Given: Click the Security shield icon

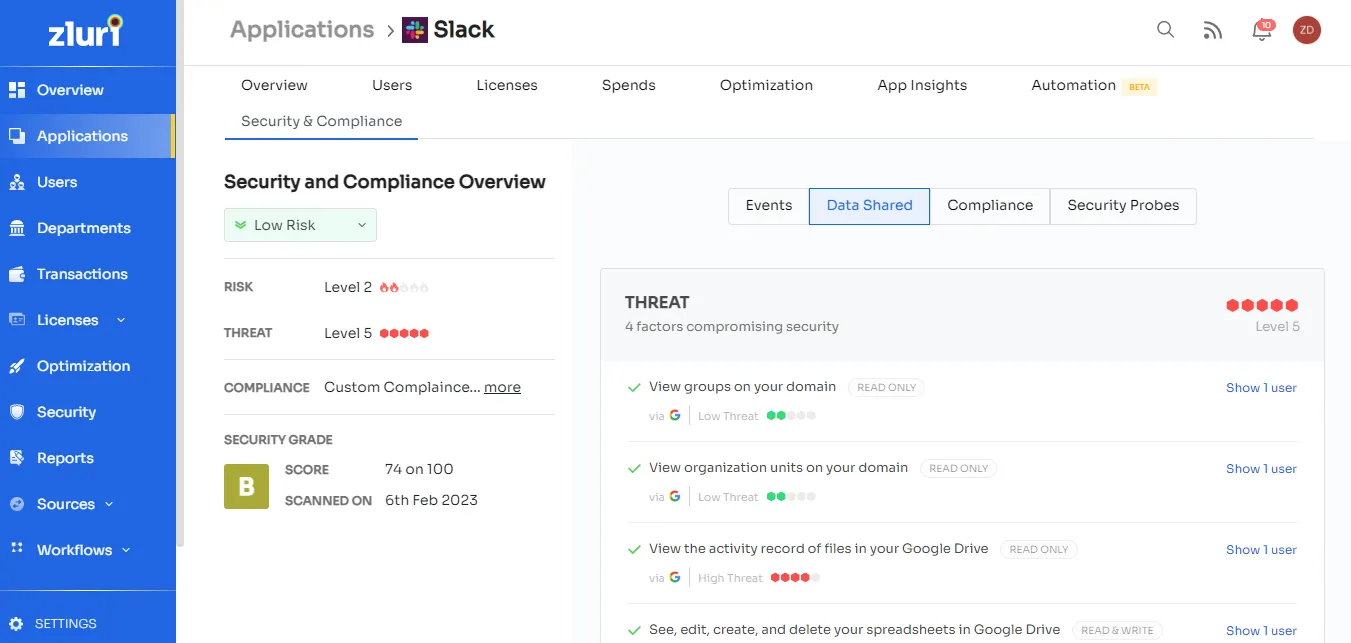Looking at the screenshot, I should [x=17, y=412].
